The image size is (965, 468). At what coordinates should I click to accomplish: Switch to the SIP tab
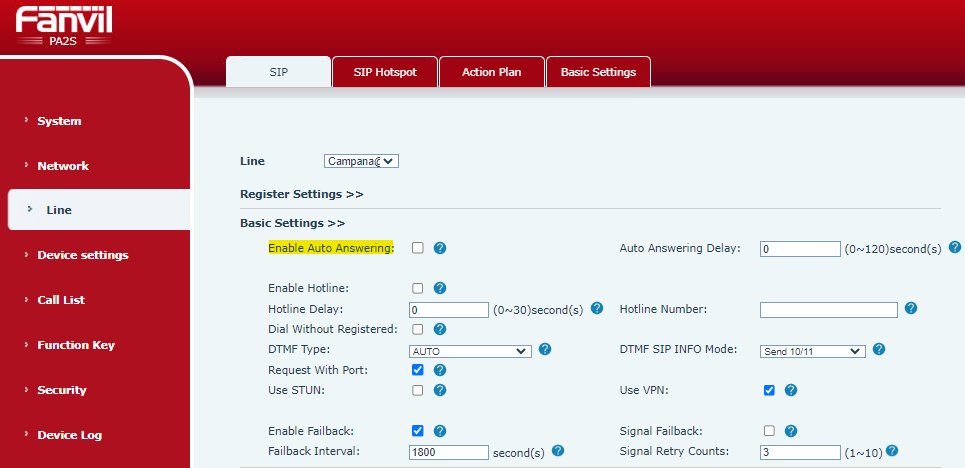pyautogui.click(x=279, y=72)
